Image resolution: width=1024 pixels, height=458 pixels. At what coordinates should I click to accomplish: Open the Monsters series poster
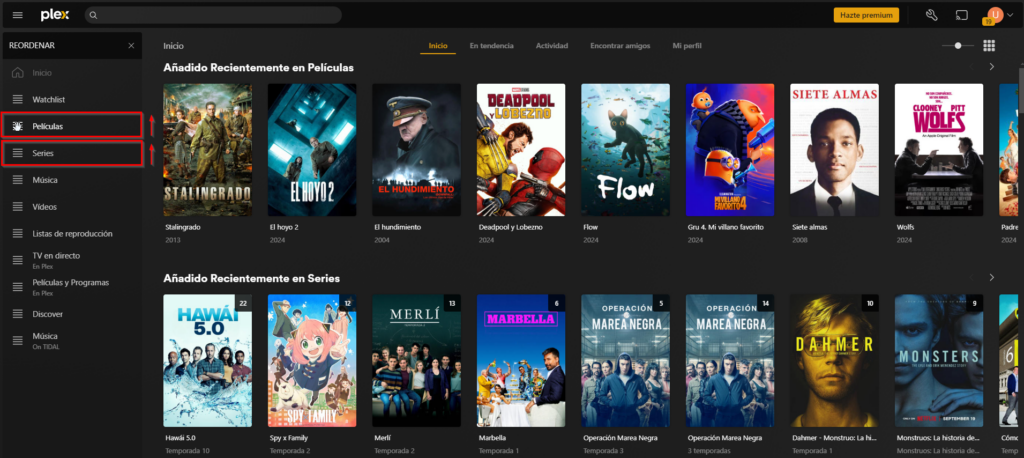[x=939, y=361]
